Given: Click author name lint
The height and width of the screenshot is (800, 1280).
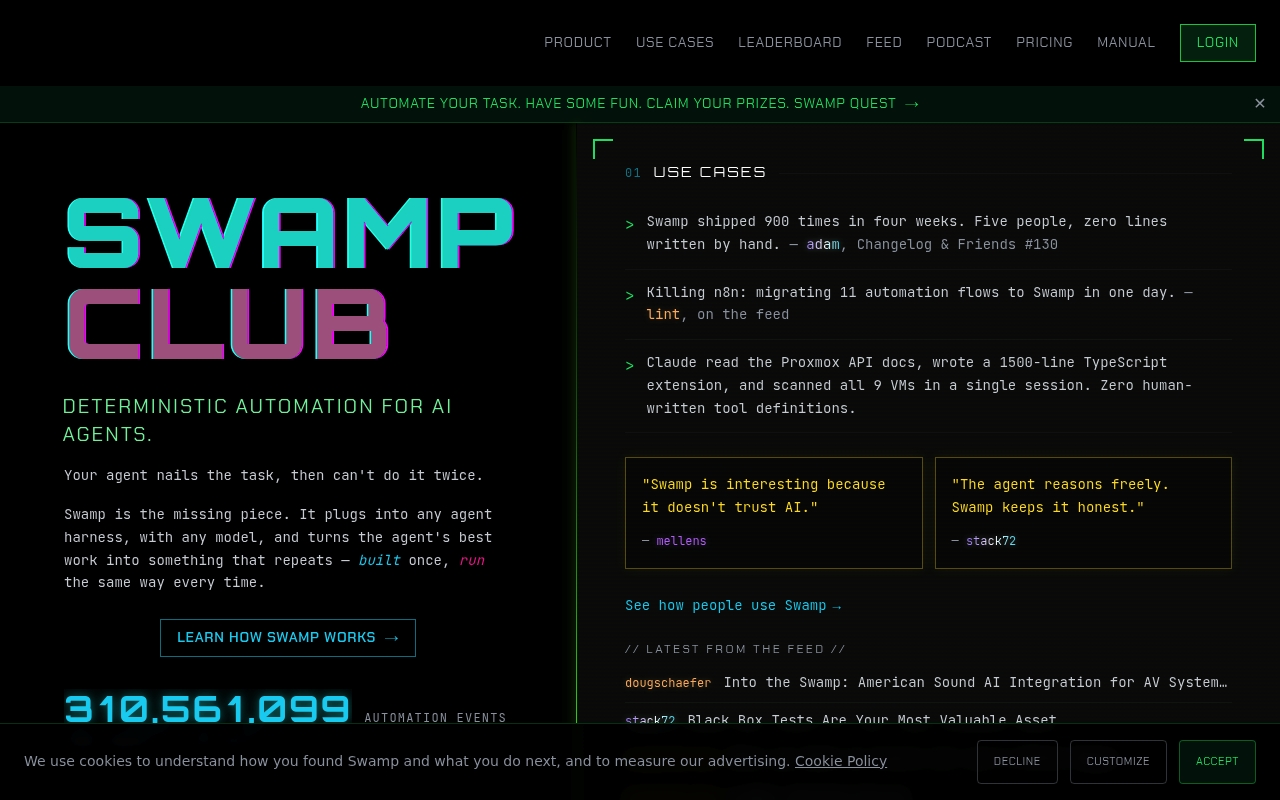Looking at the screenshot, I should coord(663,315).
